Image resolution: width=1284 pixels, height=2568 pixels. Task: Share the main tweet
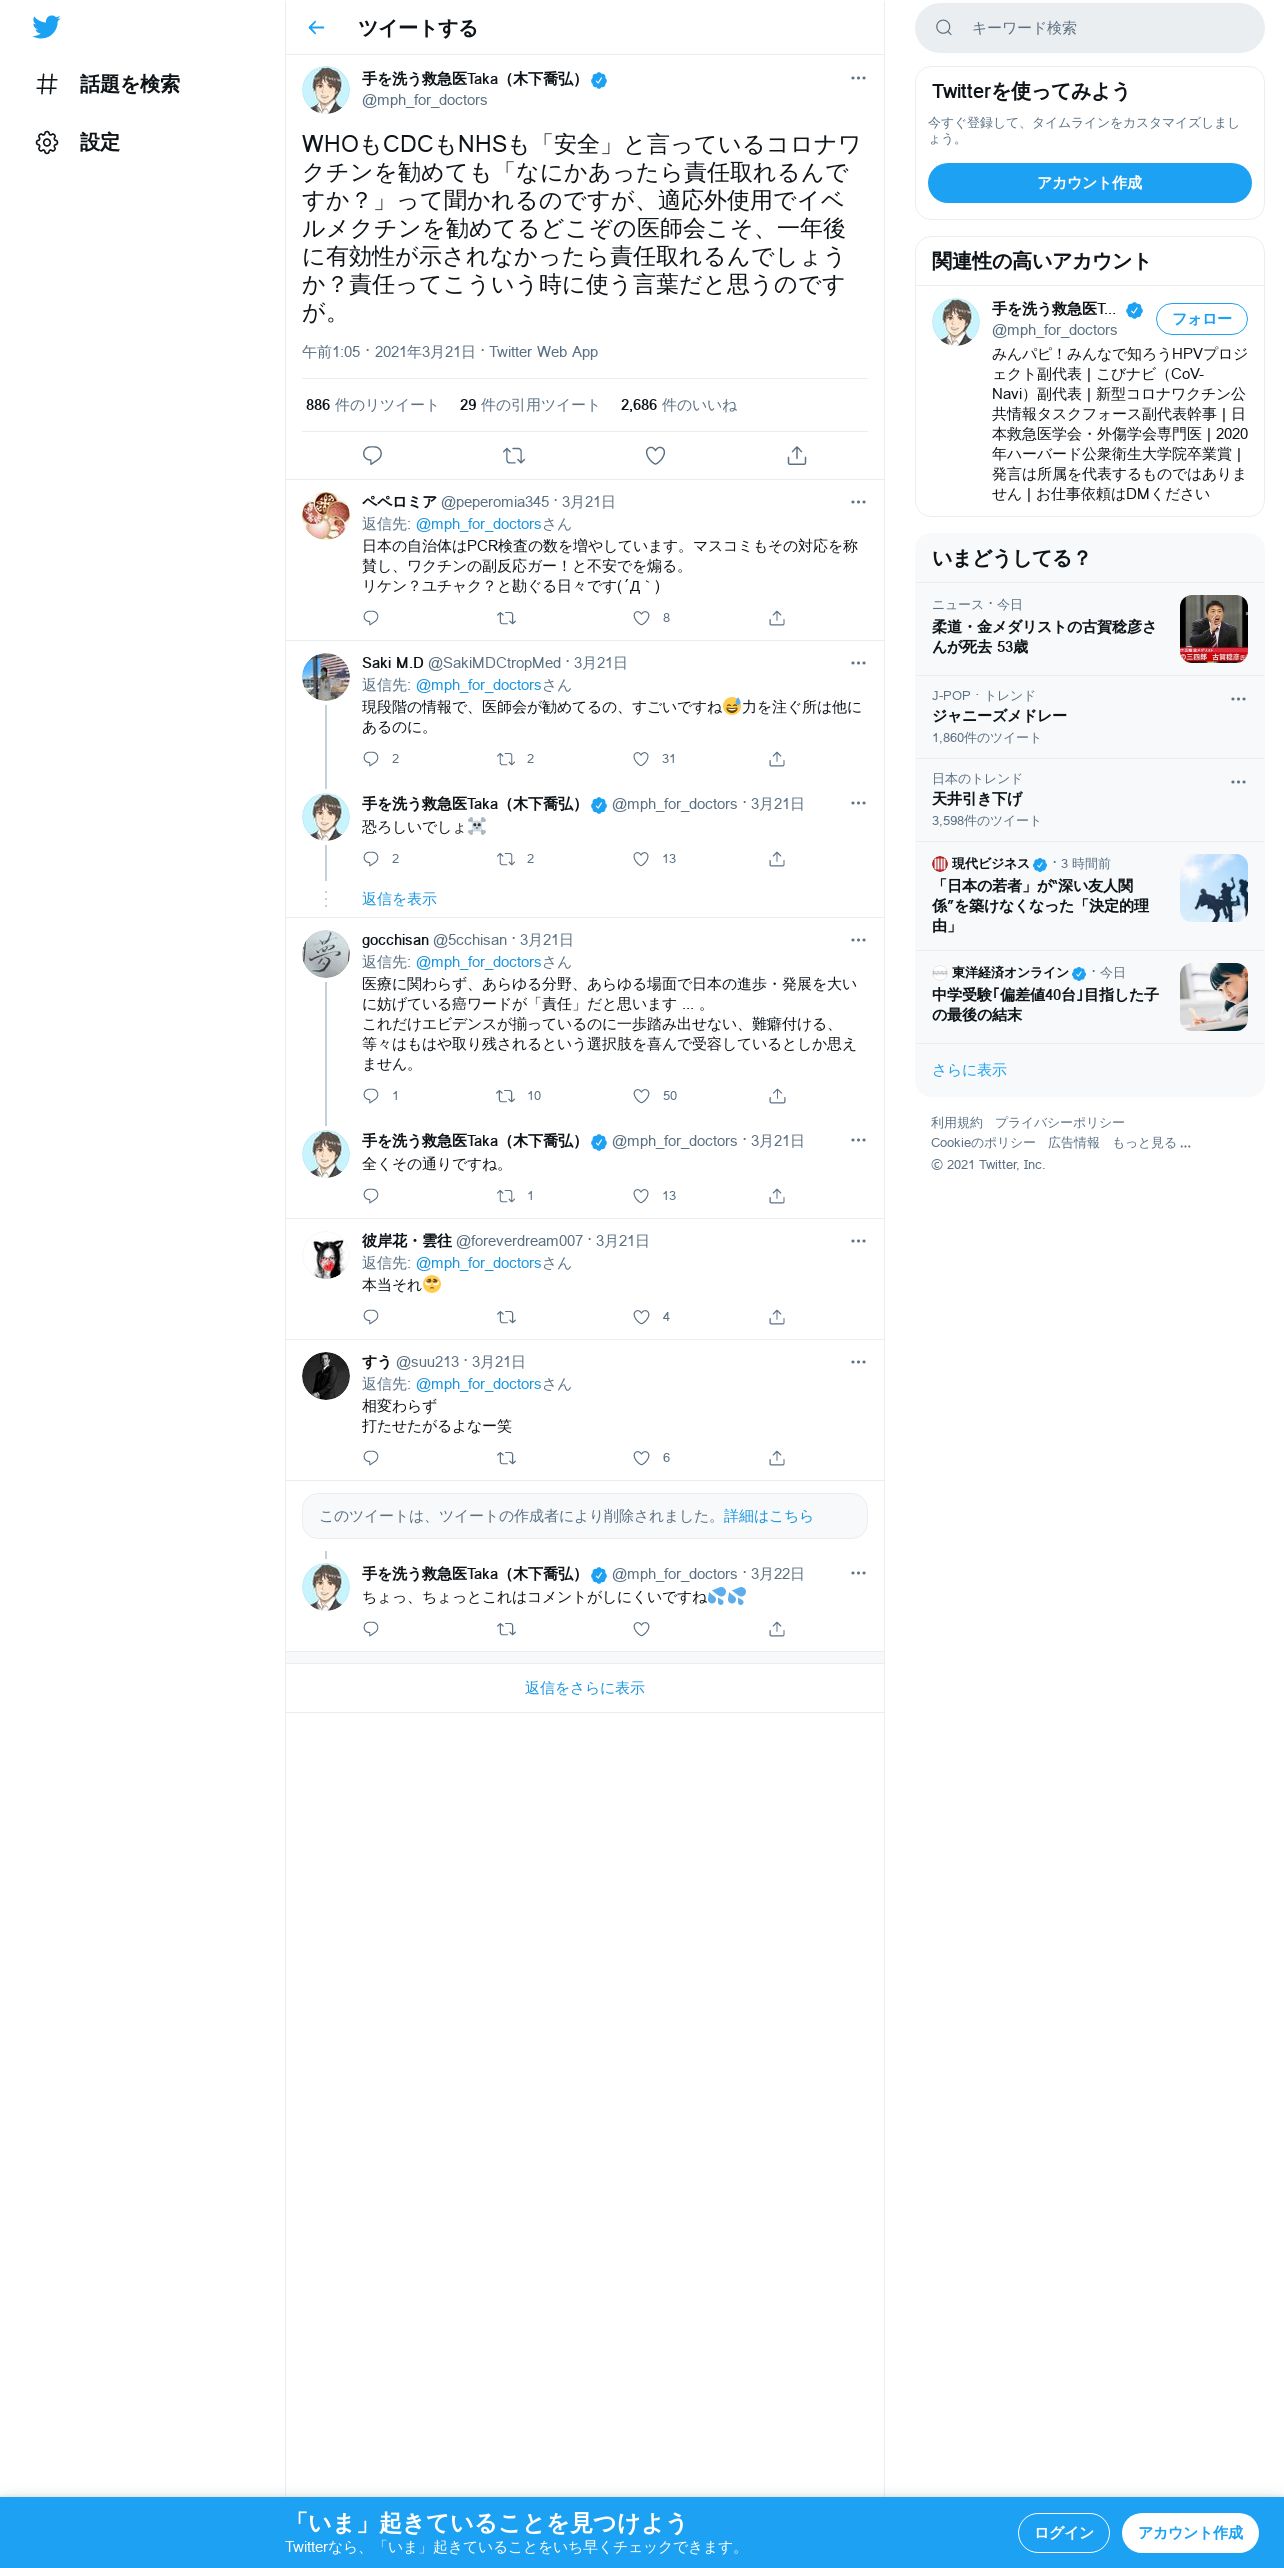click(x=797, y=456)
